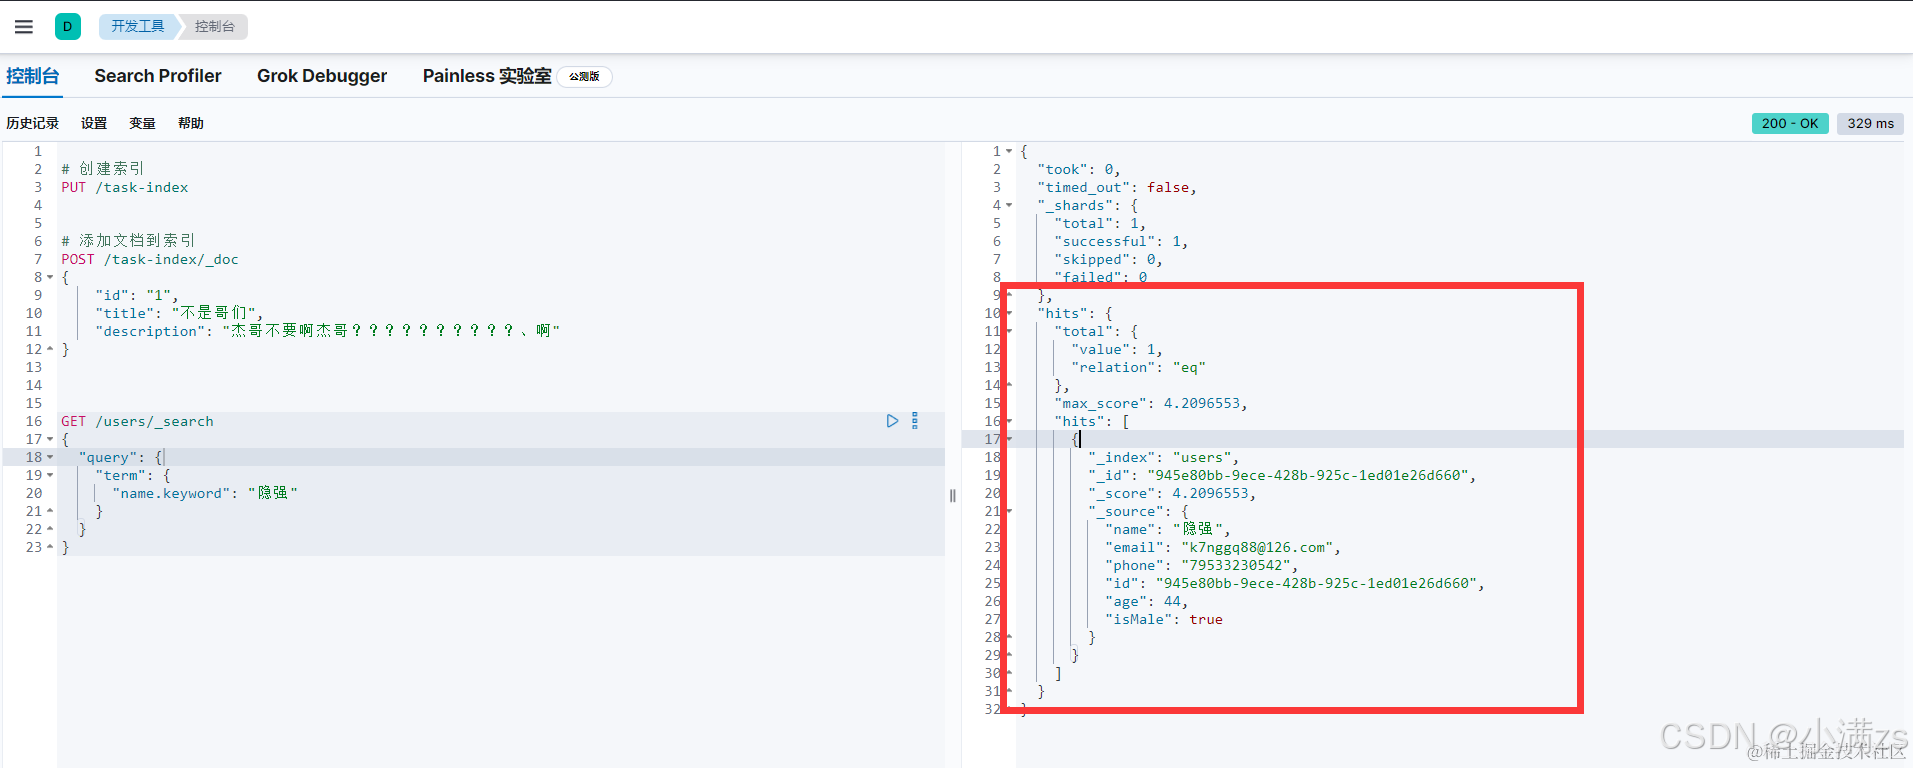The width and height of the screenshot is (1913, 768).
Task: Click the panel resize handle
Action: tap(952, 495)
